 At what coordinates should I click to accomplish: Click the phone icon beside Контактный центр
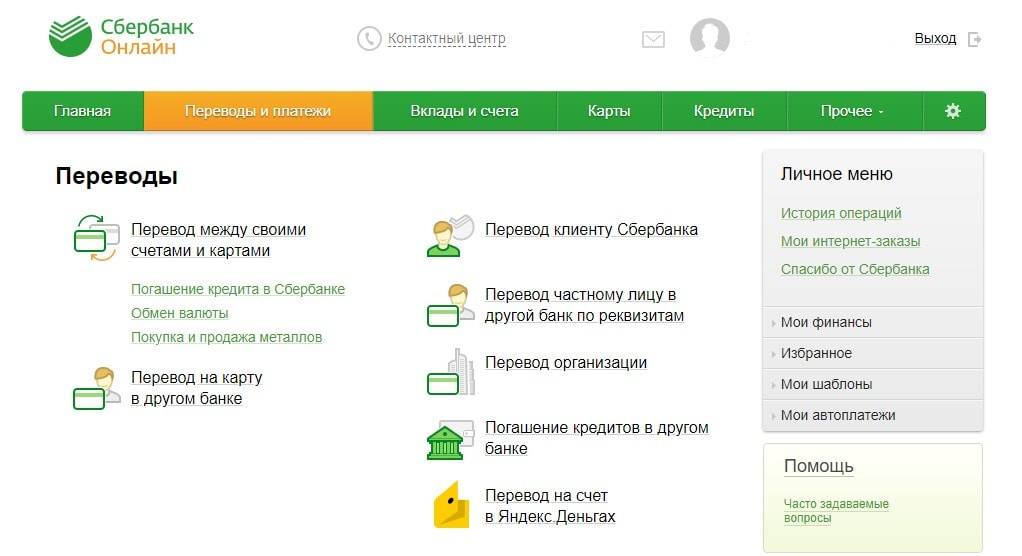pyautogui.click(x=369, y=39)
